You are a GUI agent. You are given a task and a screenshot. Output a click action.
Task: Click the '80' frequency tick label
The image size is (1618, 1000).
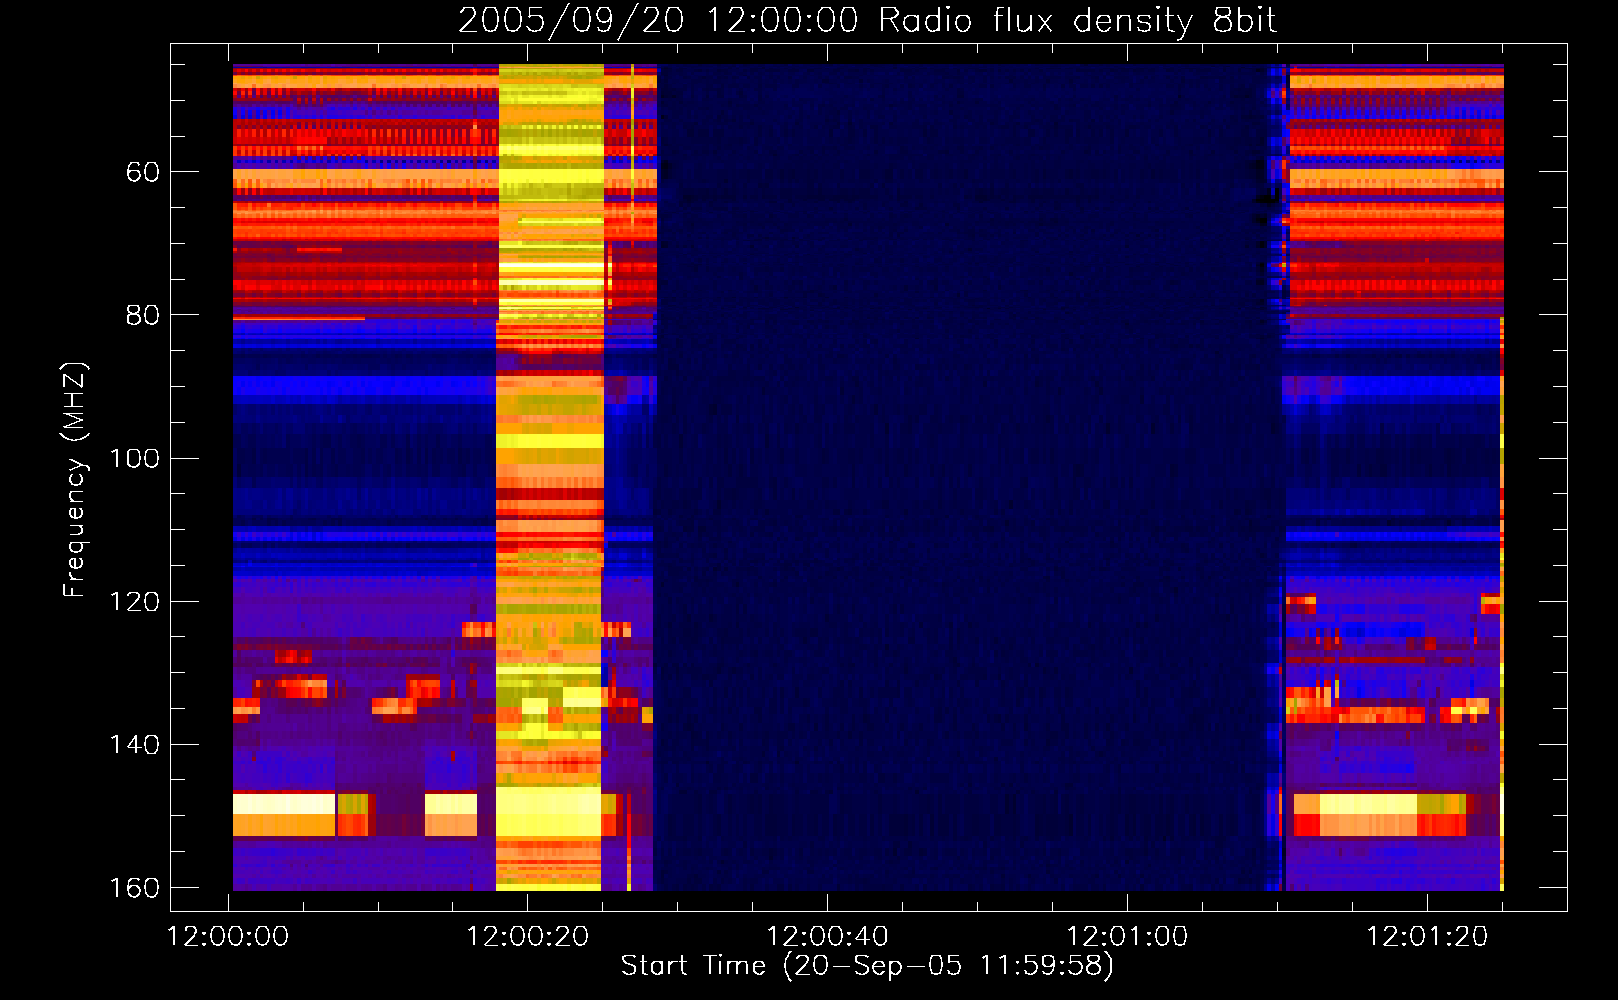143,315
